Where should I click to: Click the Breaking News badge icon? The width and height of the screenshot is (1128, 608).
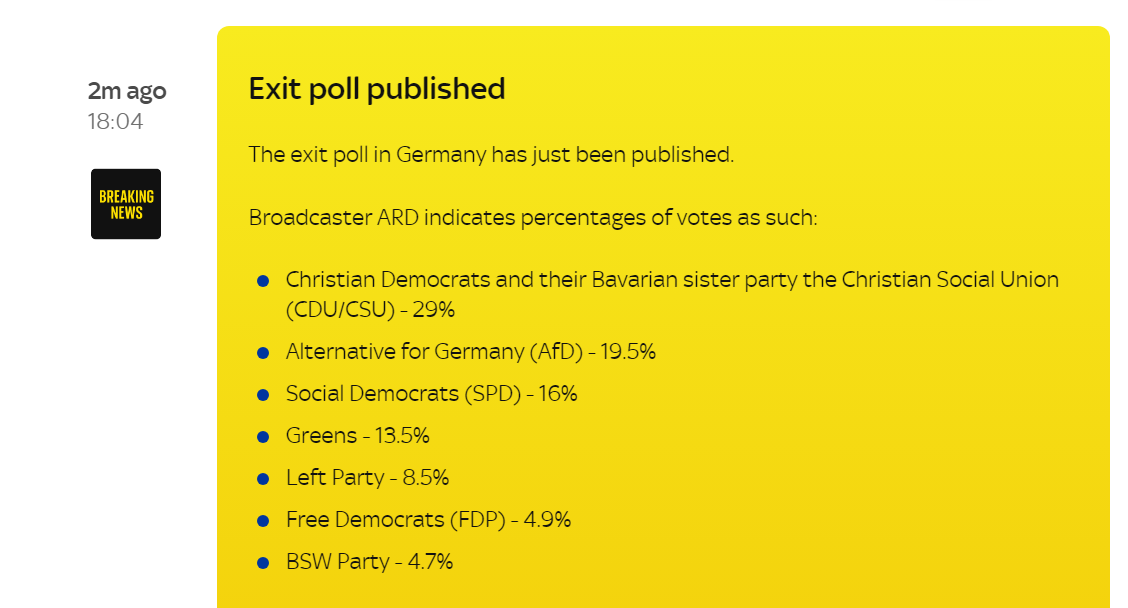click(126, 204)
